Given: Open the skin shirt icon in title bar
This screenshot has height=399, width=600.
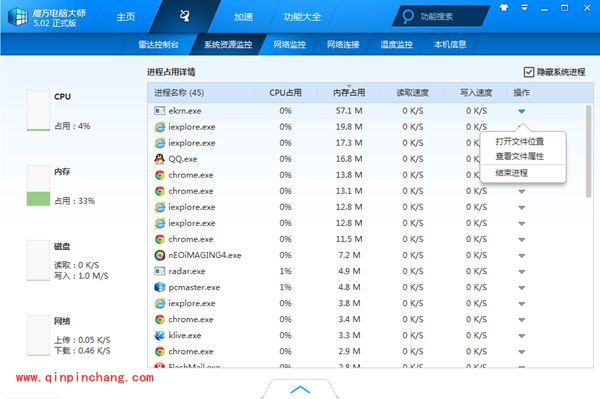Looking at the screenshot, I should pos(504,8).
